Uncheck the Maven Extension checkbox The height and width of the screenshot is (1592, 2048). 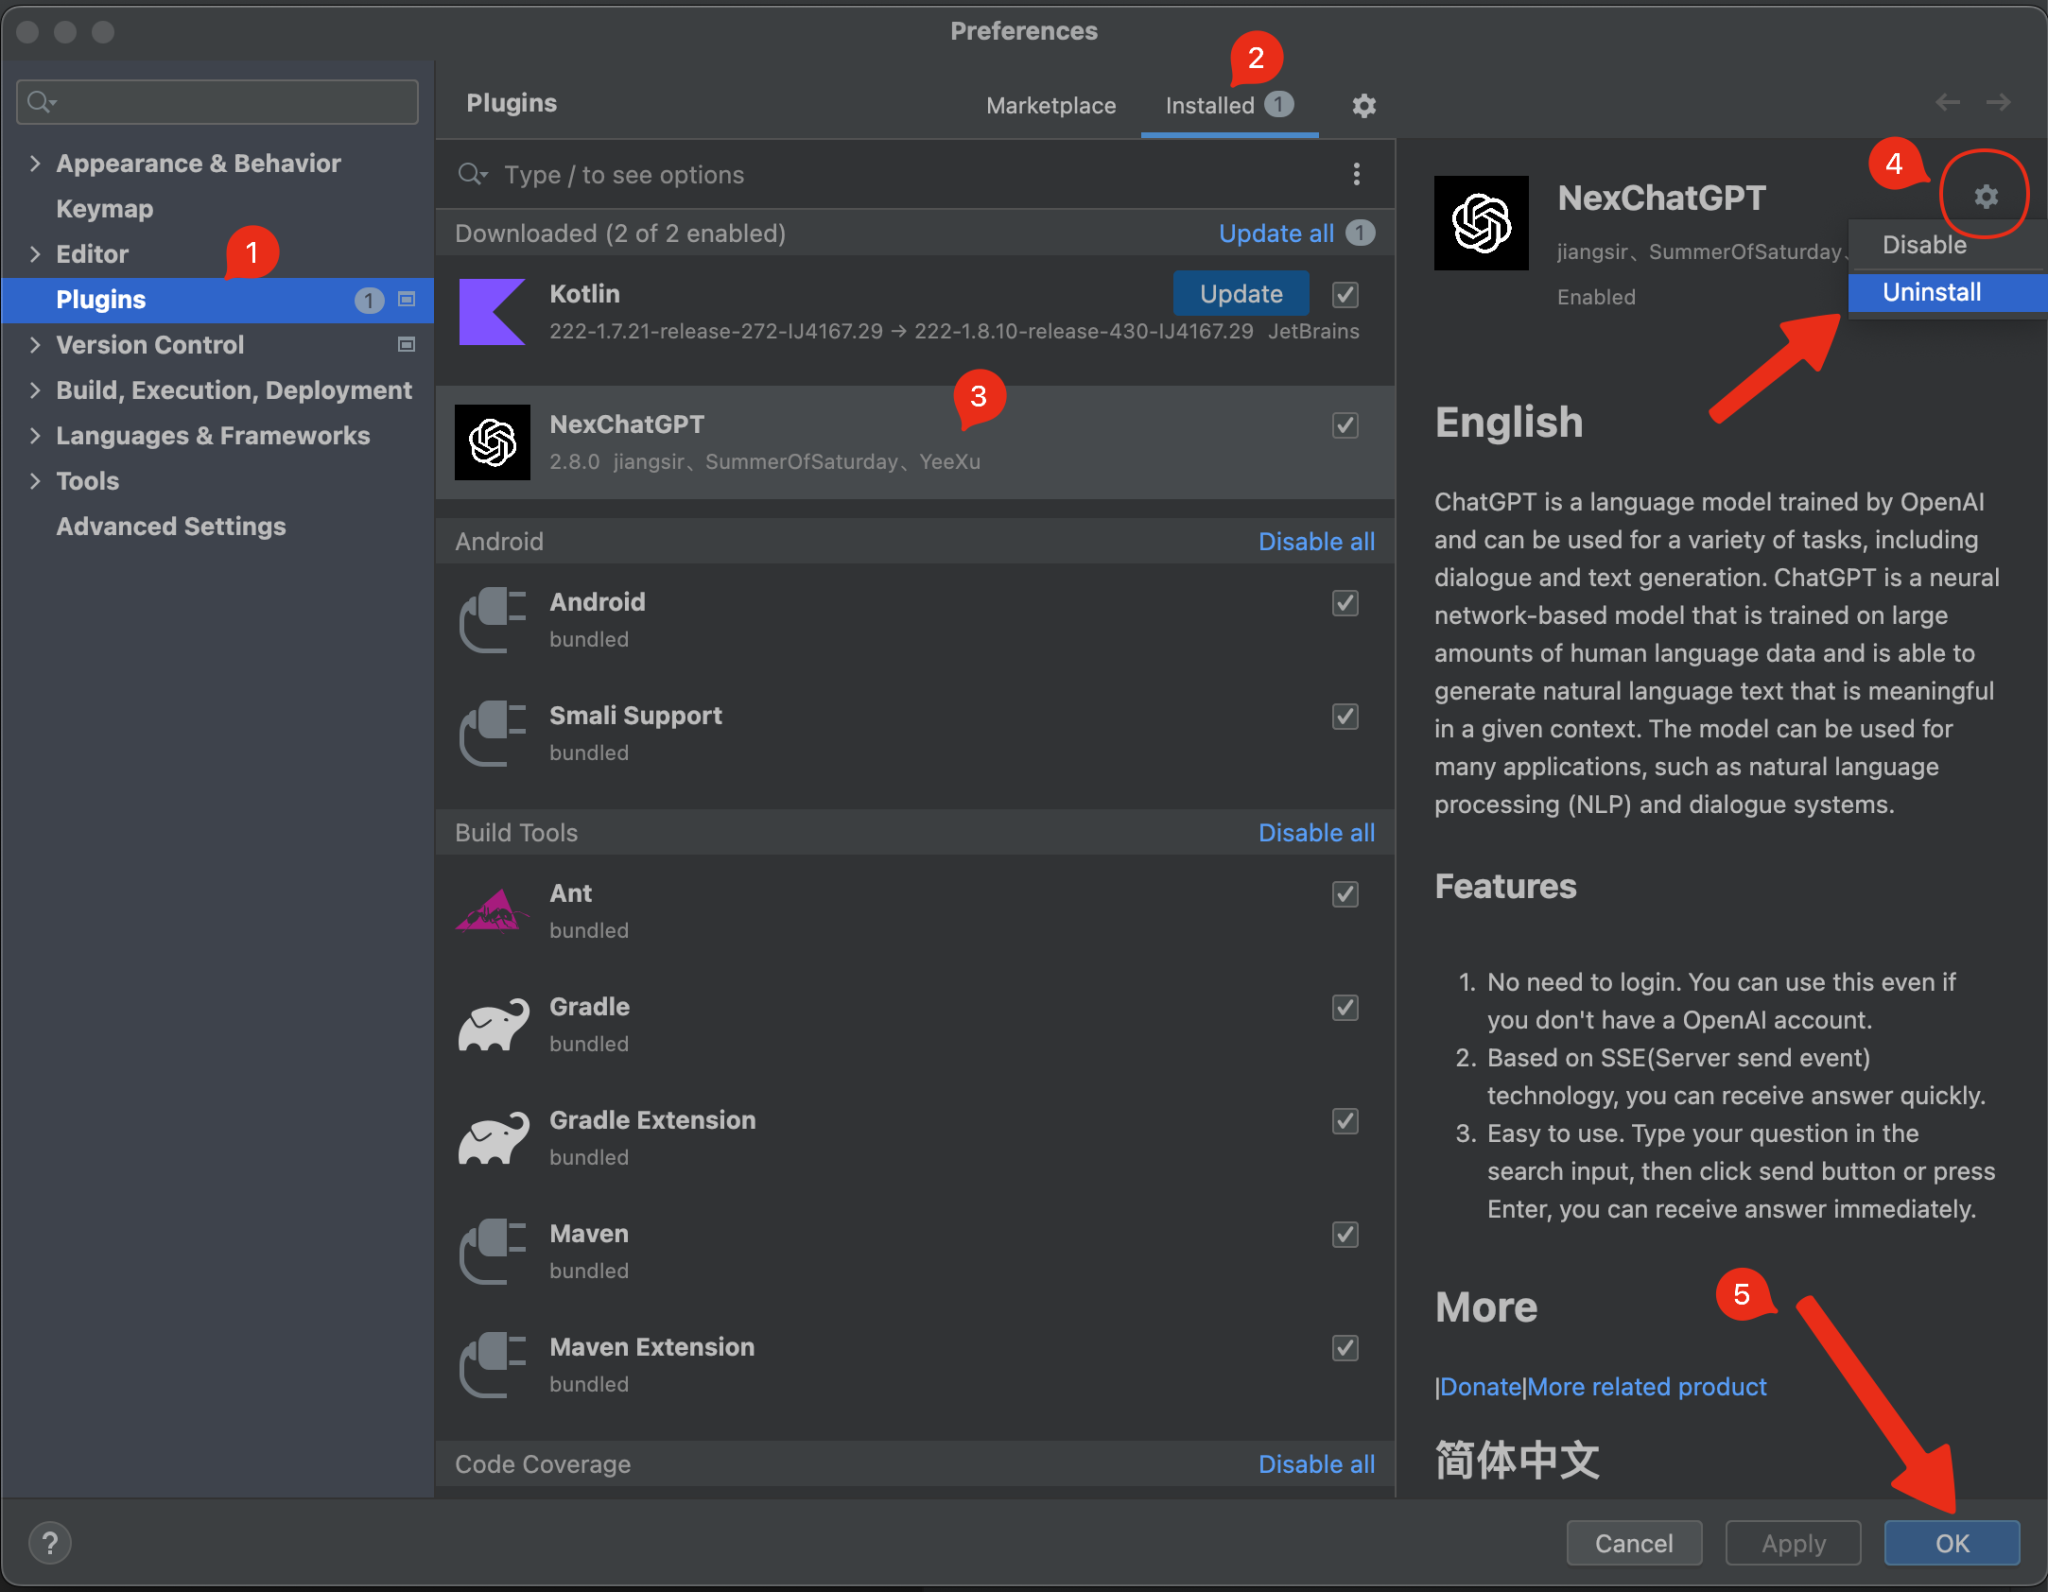1345,1348
